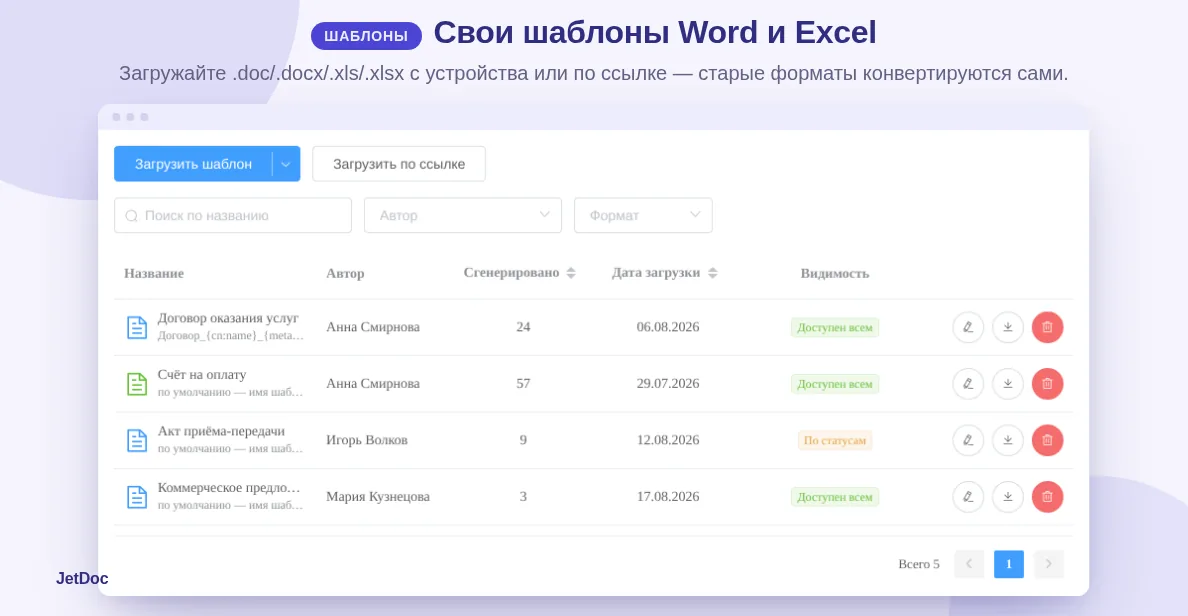Screen dimensions: 1188x616
Task: Edit the Договор оказания услуг template
Action: (x=968, y=327)
